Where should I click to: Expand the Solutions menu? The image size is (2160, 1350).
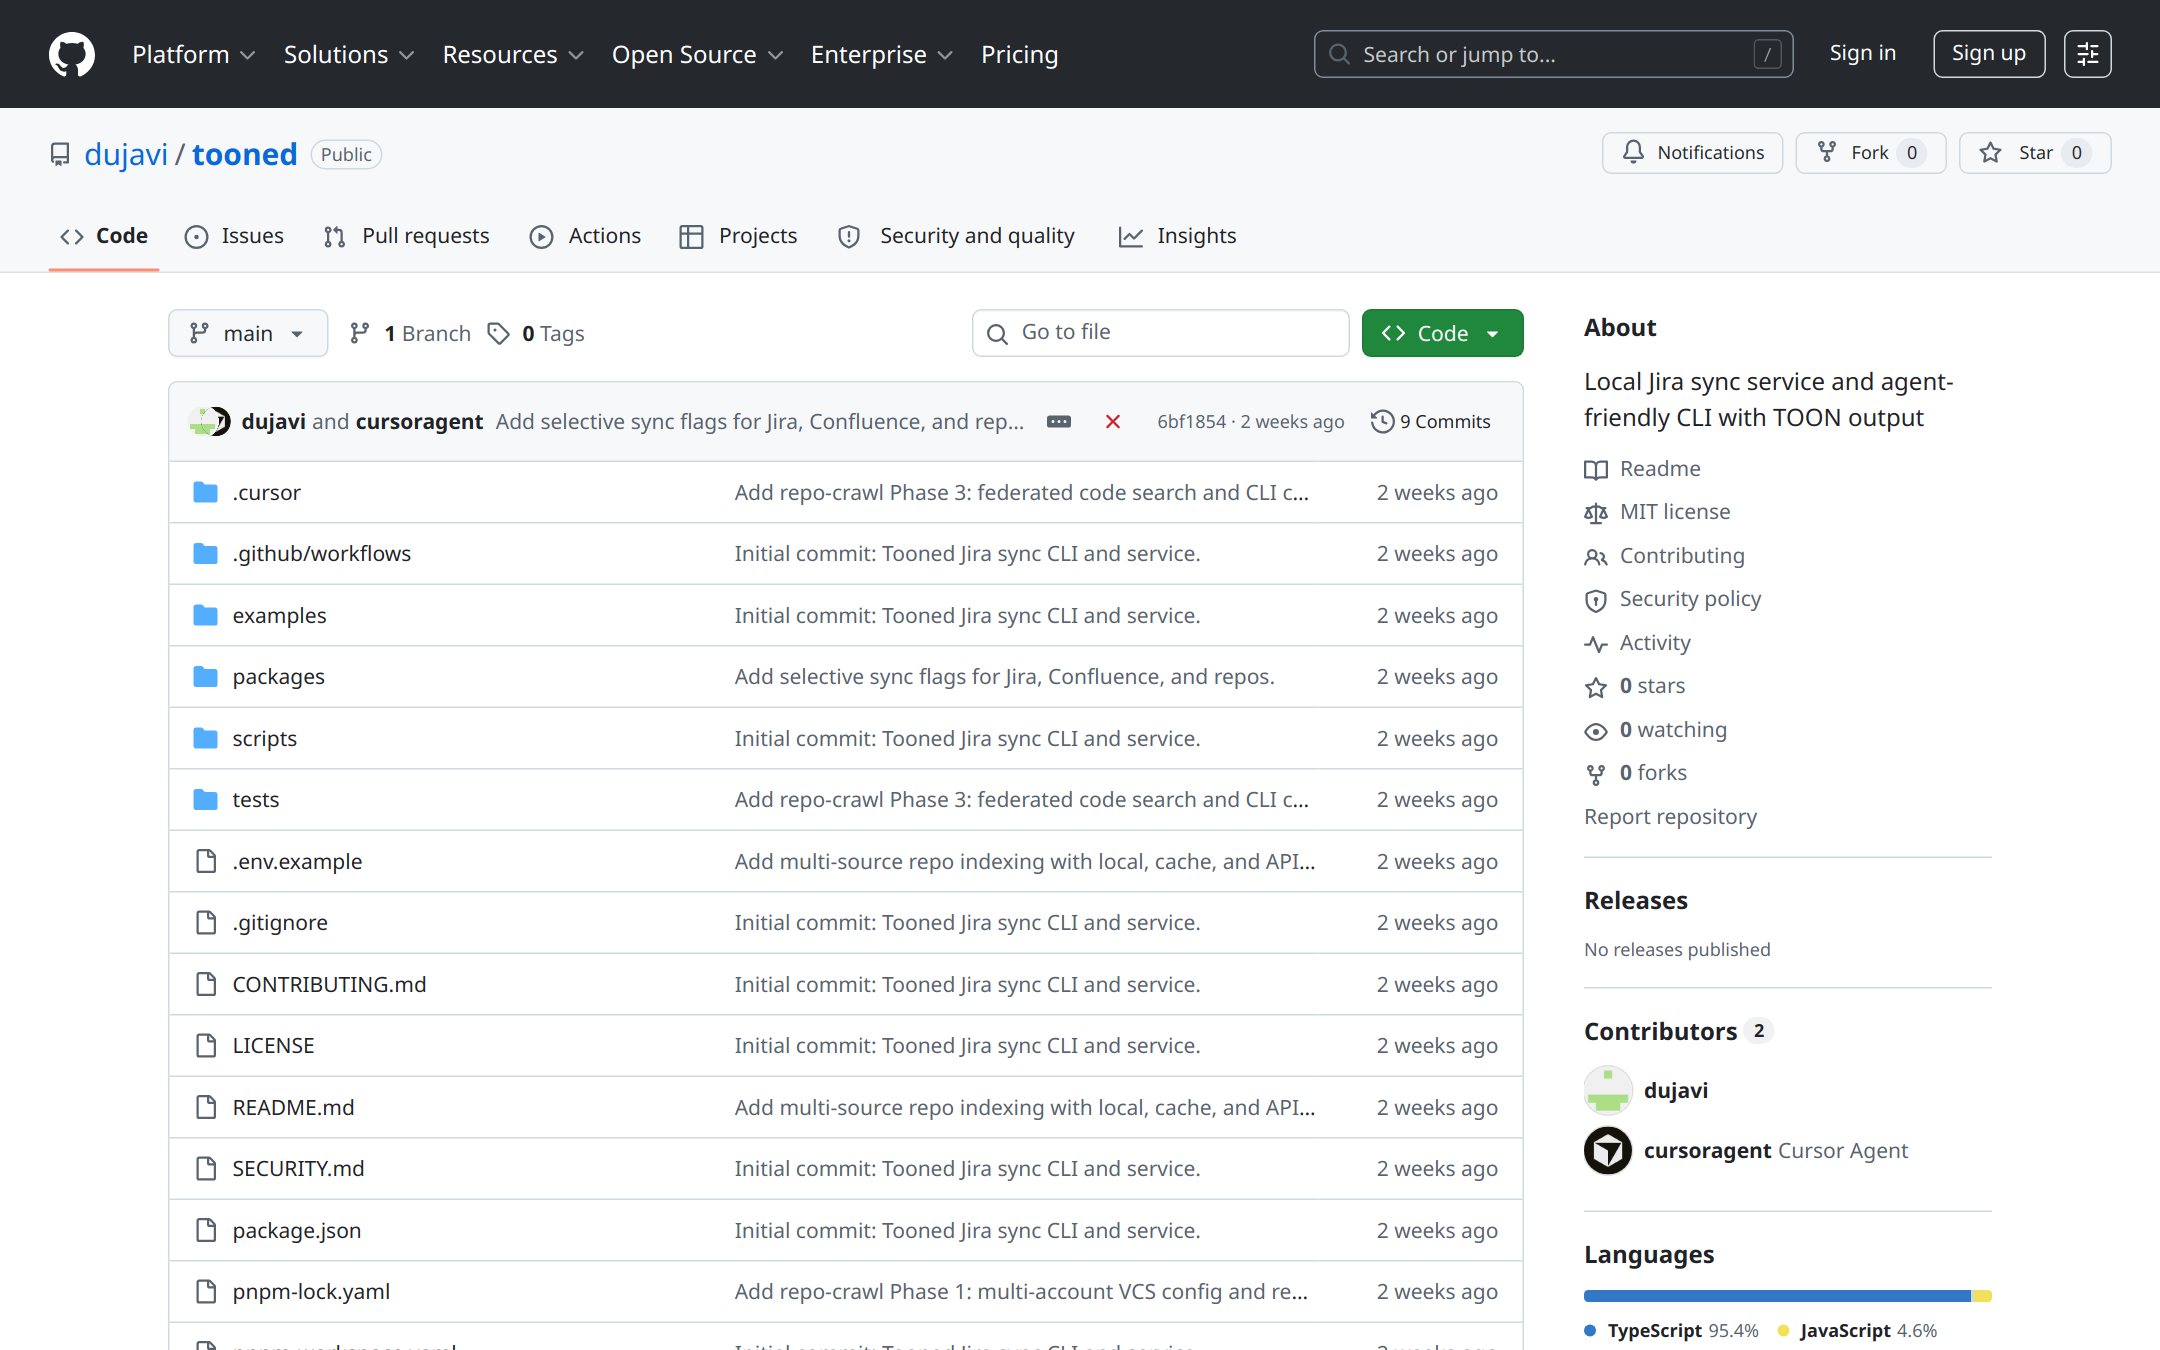click(x=348, y=54)
